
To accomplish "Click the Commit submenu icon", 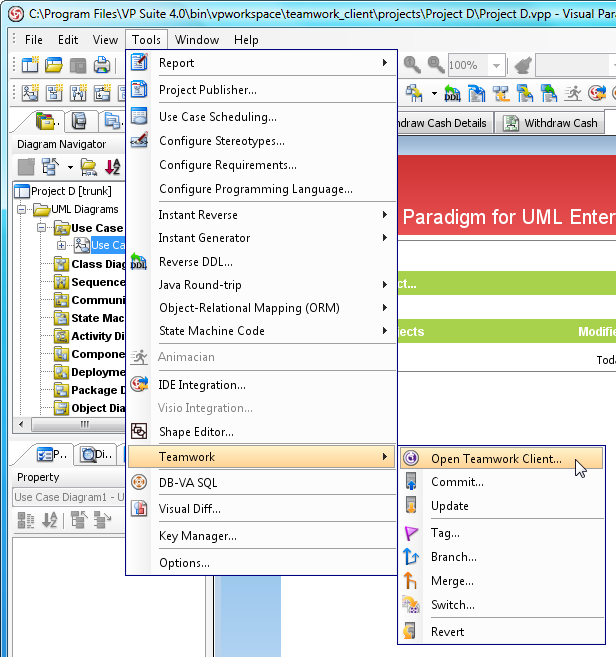I will 411,481.
